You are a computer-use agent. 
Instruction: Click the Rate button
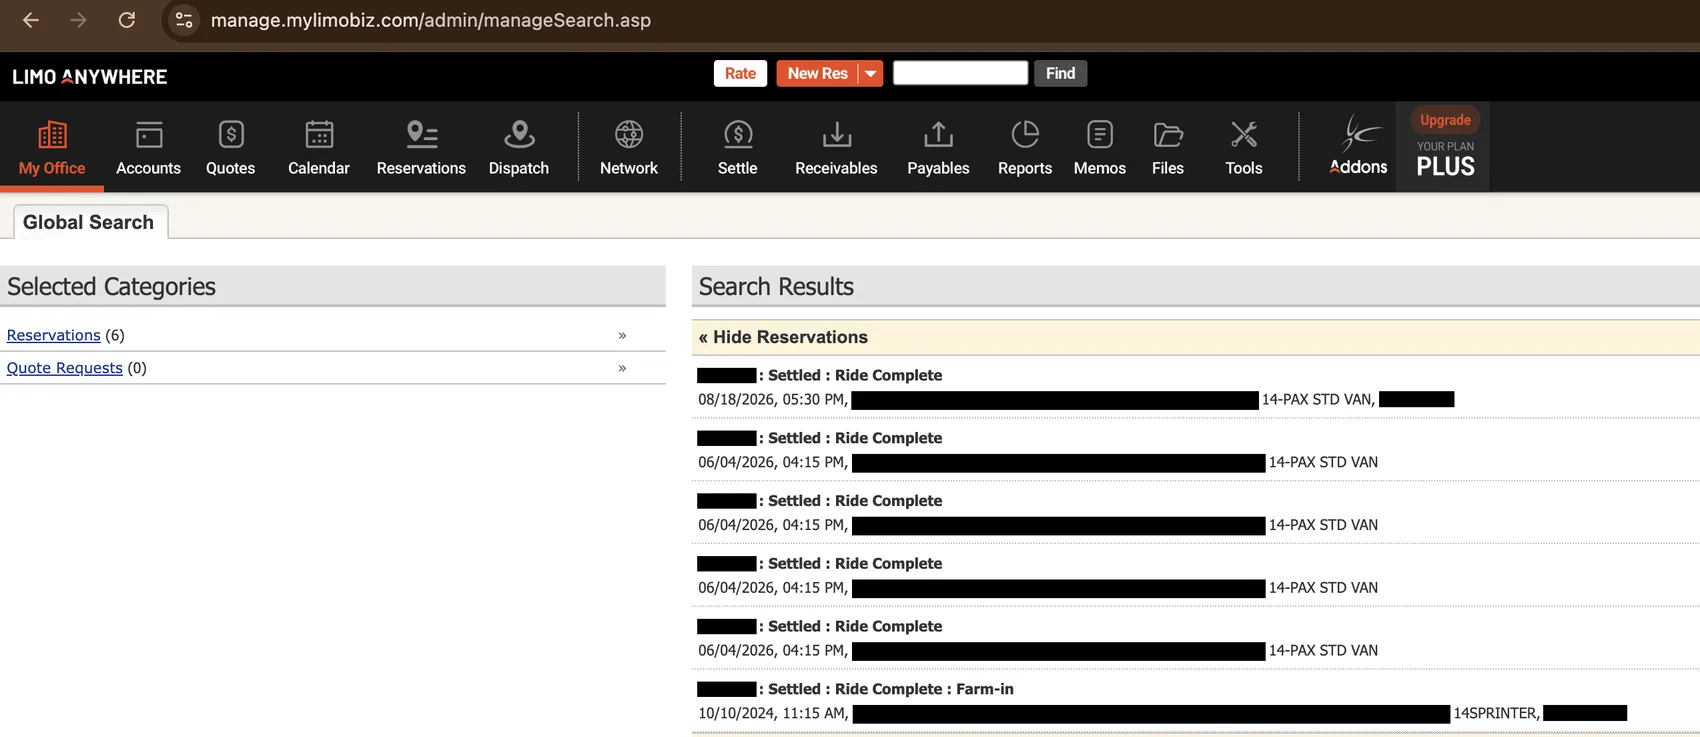(x=741, y=73)
